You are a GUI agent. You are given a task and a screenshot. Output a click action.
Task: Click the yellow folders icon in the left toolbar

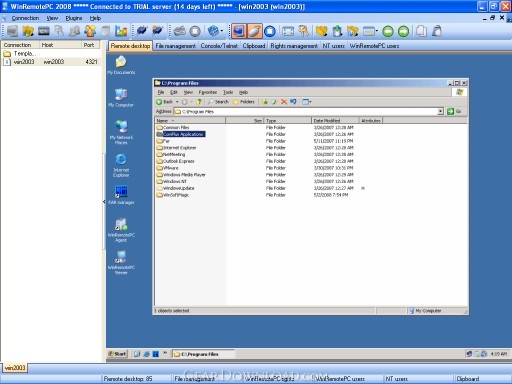pos(28,31)
